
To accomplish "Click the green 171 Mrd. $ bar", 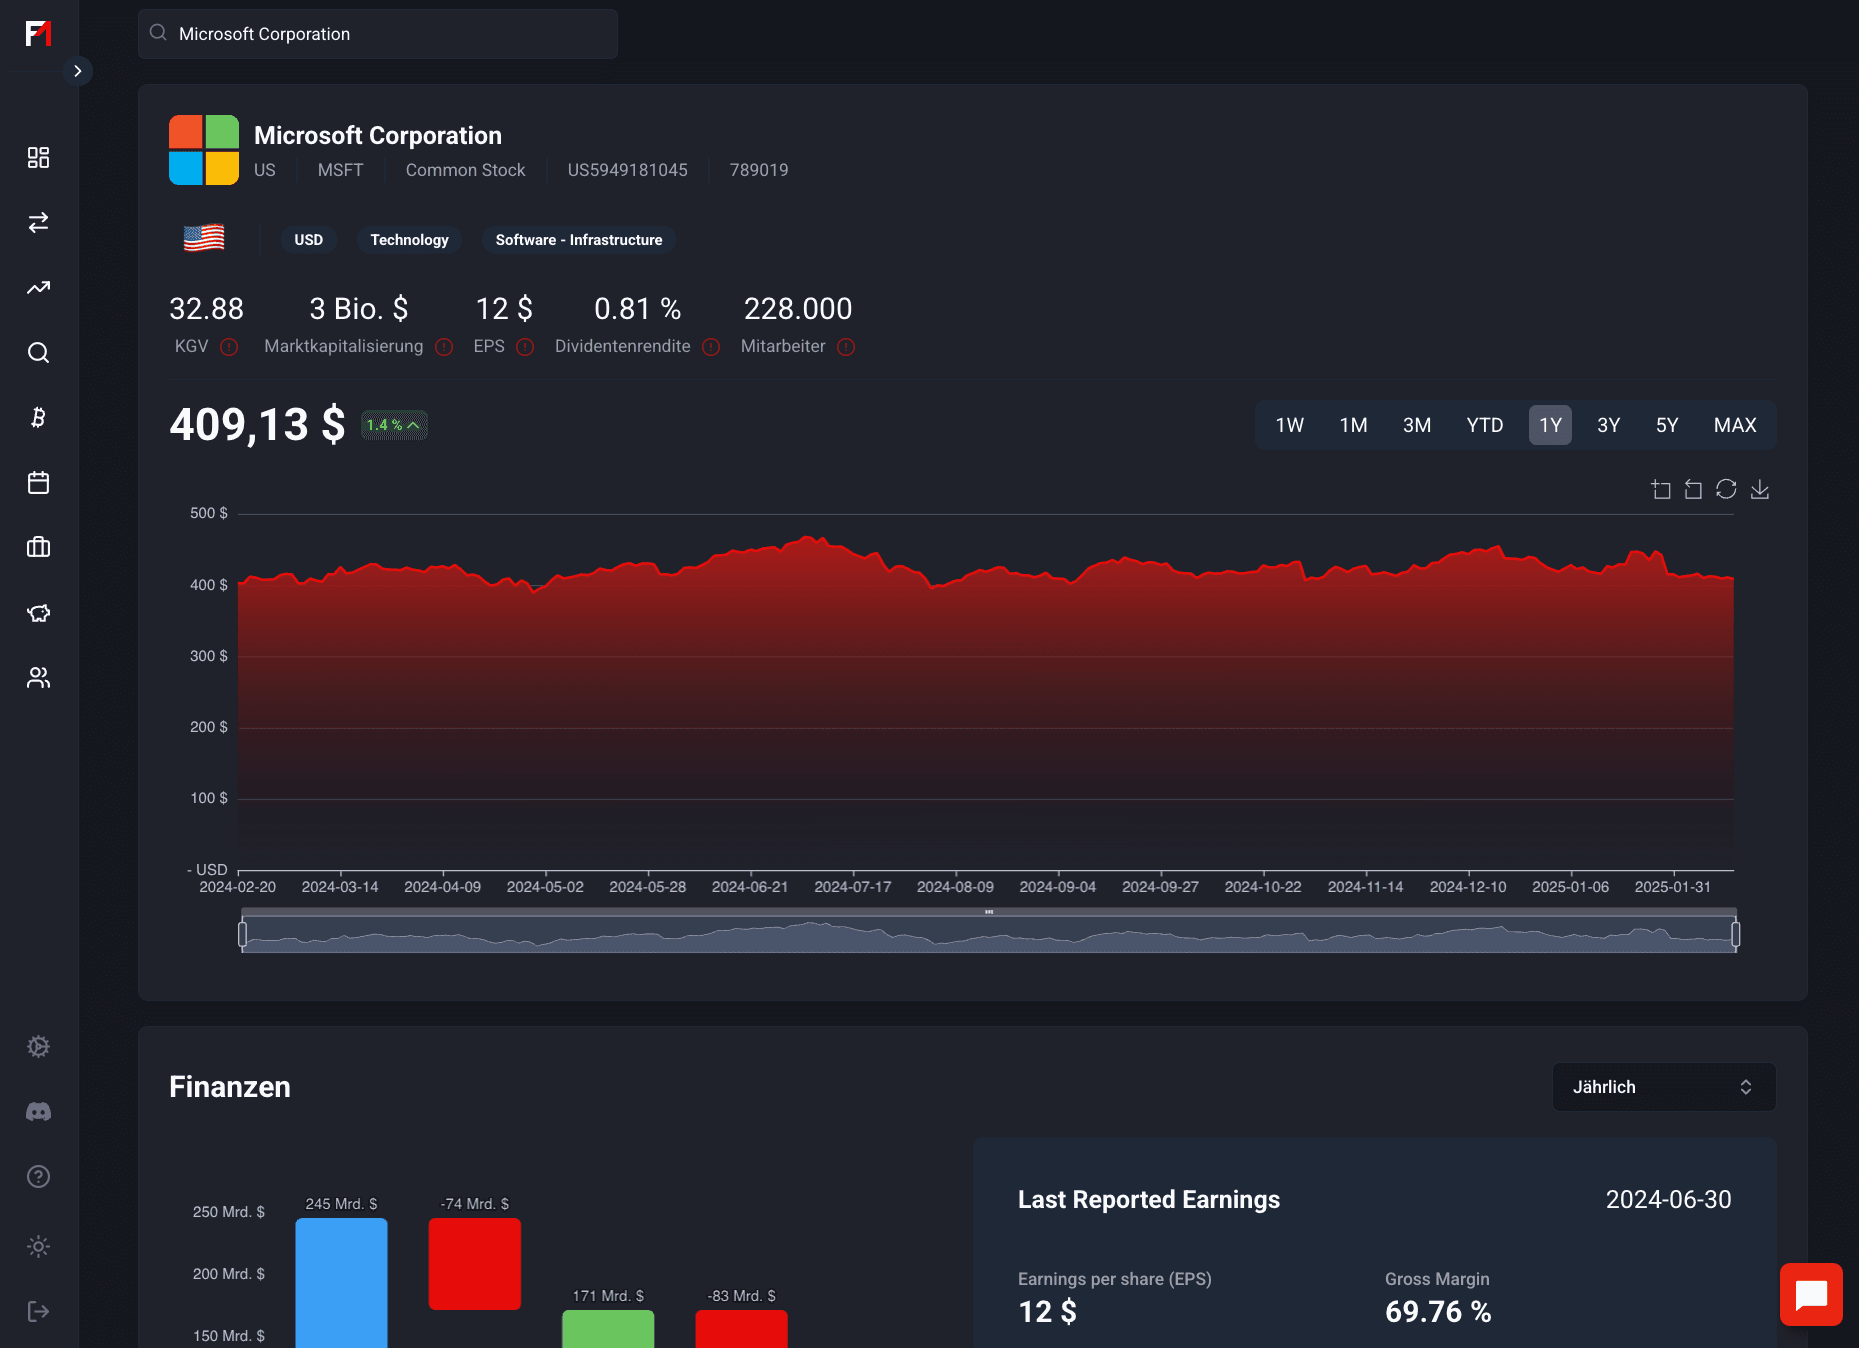I will click(608, 1329).
